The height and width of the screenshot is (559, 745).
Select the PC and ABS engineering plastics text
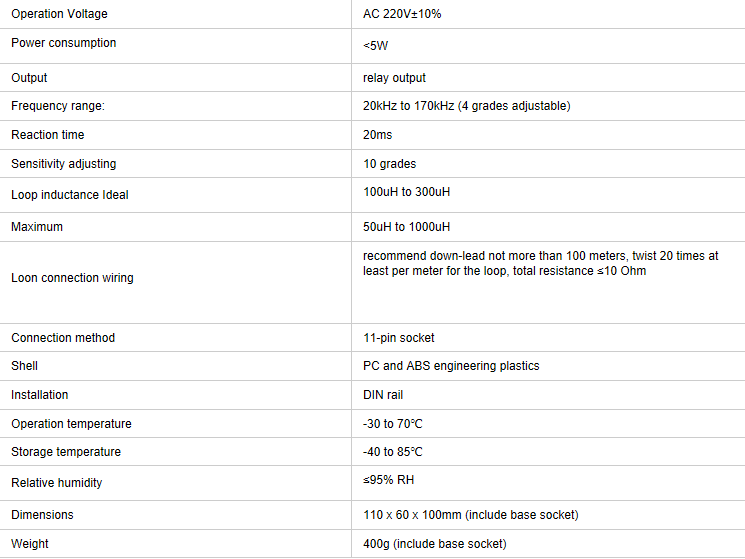(451, 366)
